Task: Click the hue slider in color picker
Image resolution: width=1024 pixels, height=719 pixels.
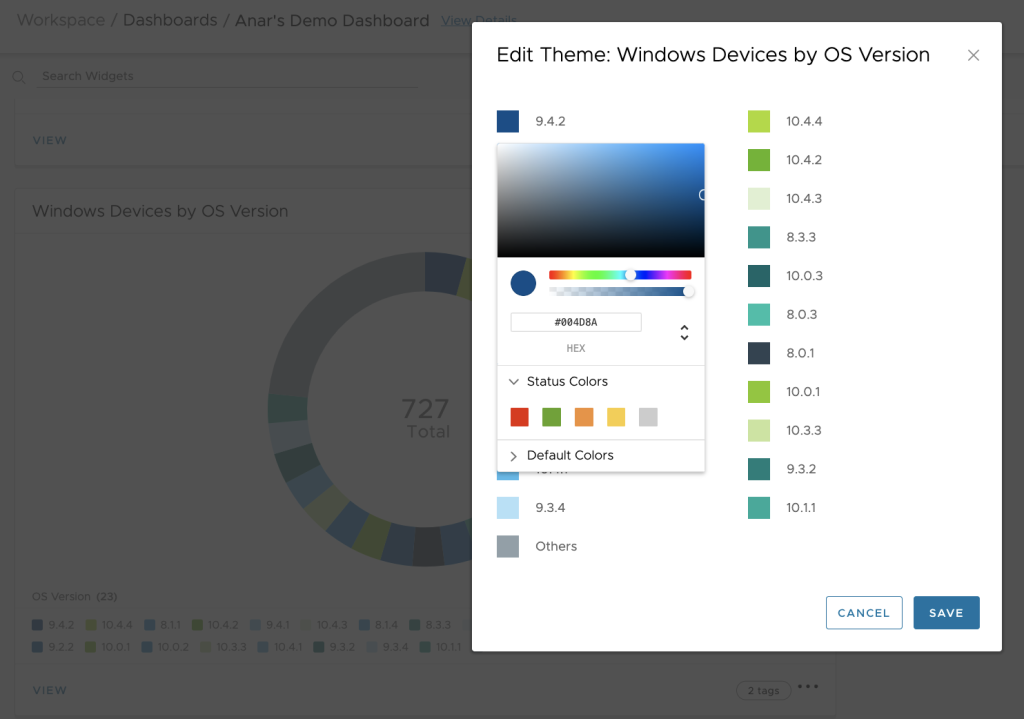Action: coord(620,275)
